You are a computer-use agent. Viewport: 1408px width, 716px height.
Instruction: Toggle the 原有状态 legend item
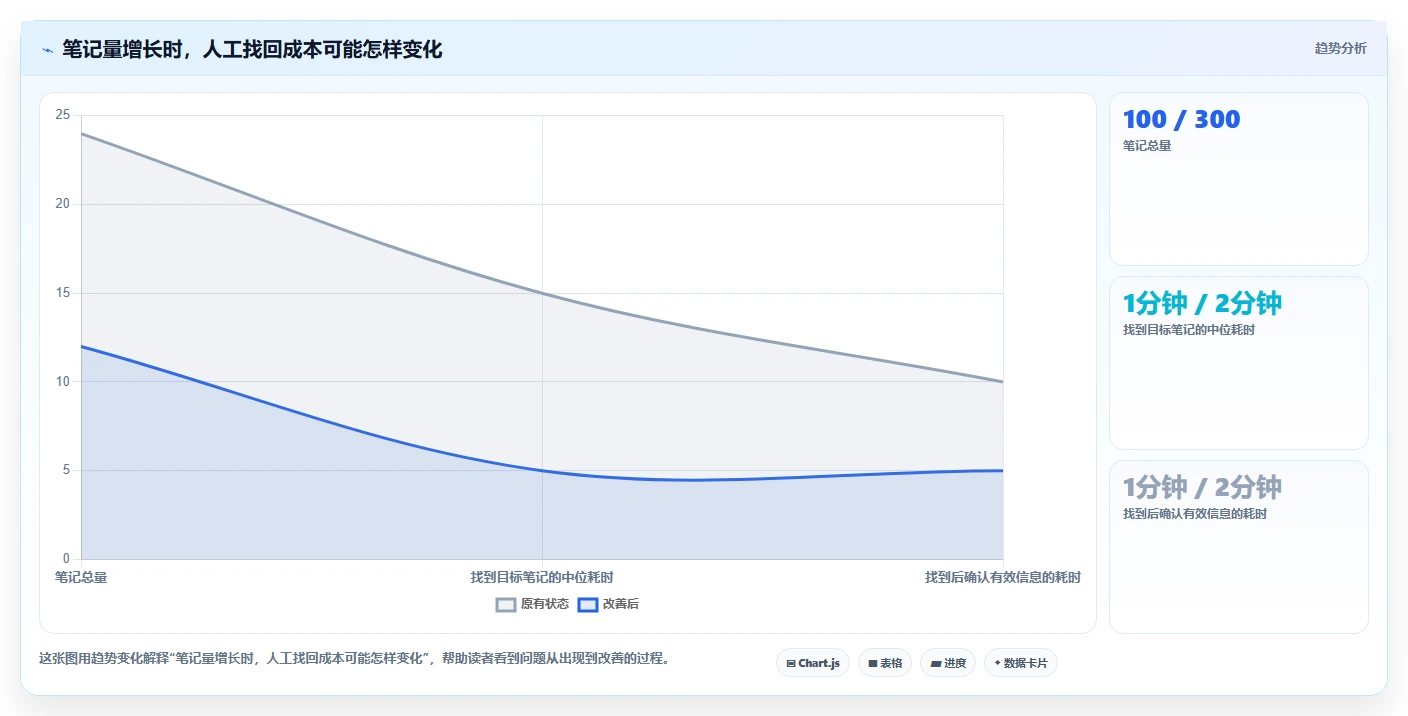pyautogui.click(x=532, y=604)
